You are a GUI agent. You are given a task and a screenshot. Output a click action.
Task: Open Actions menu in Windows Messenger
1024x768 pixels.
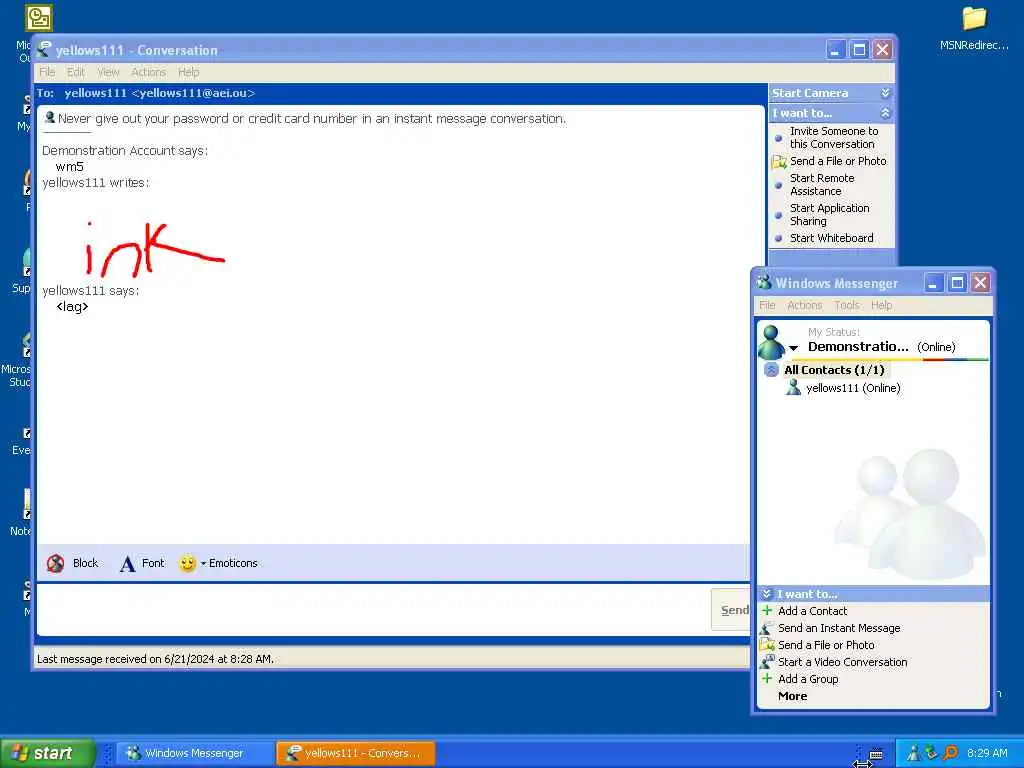pos(805,305)
